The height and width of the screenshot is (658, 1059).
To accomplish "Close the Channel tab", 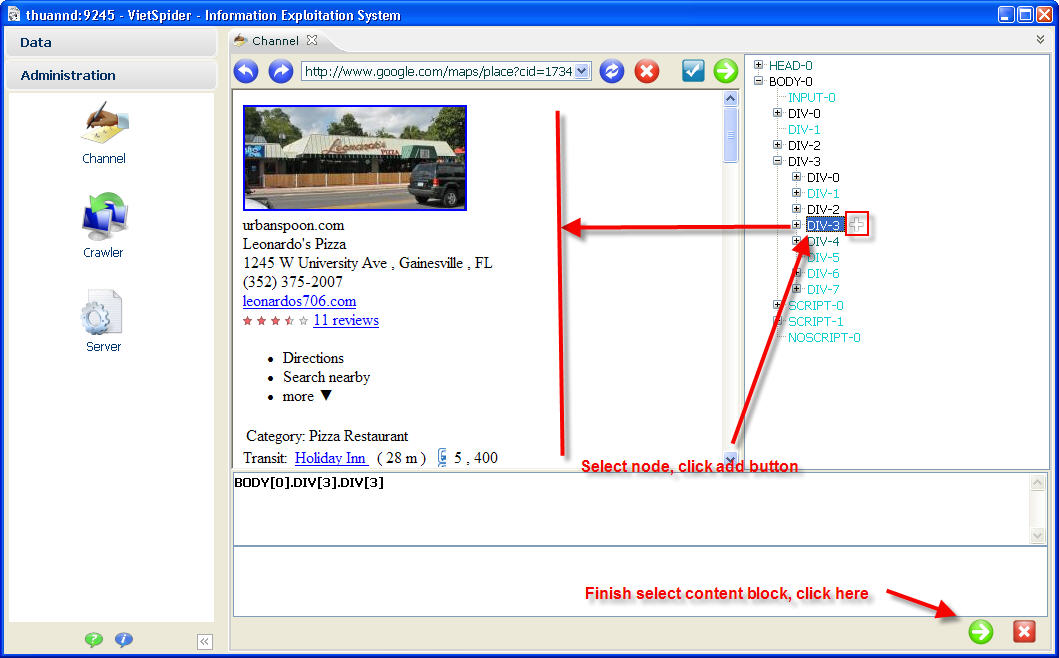I will click(x=311, y=41).
